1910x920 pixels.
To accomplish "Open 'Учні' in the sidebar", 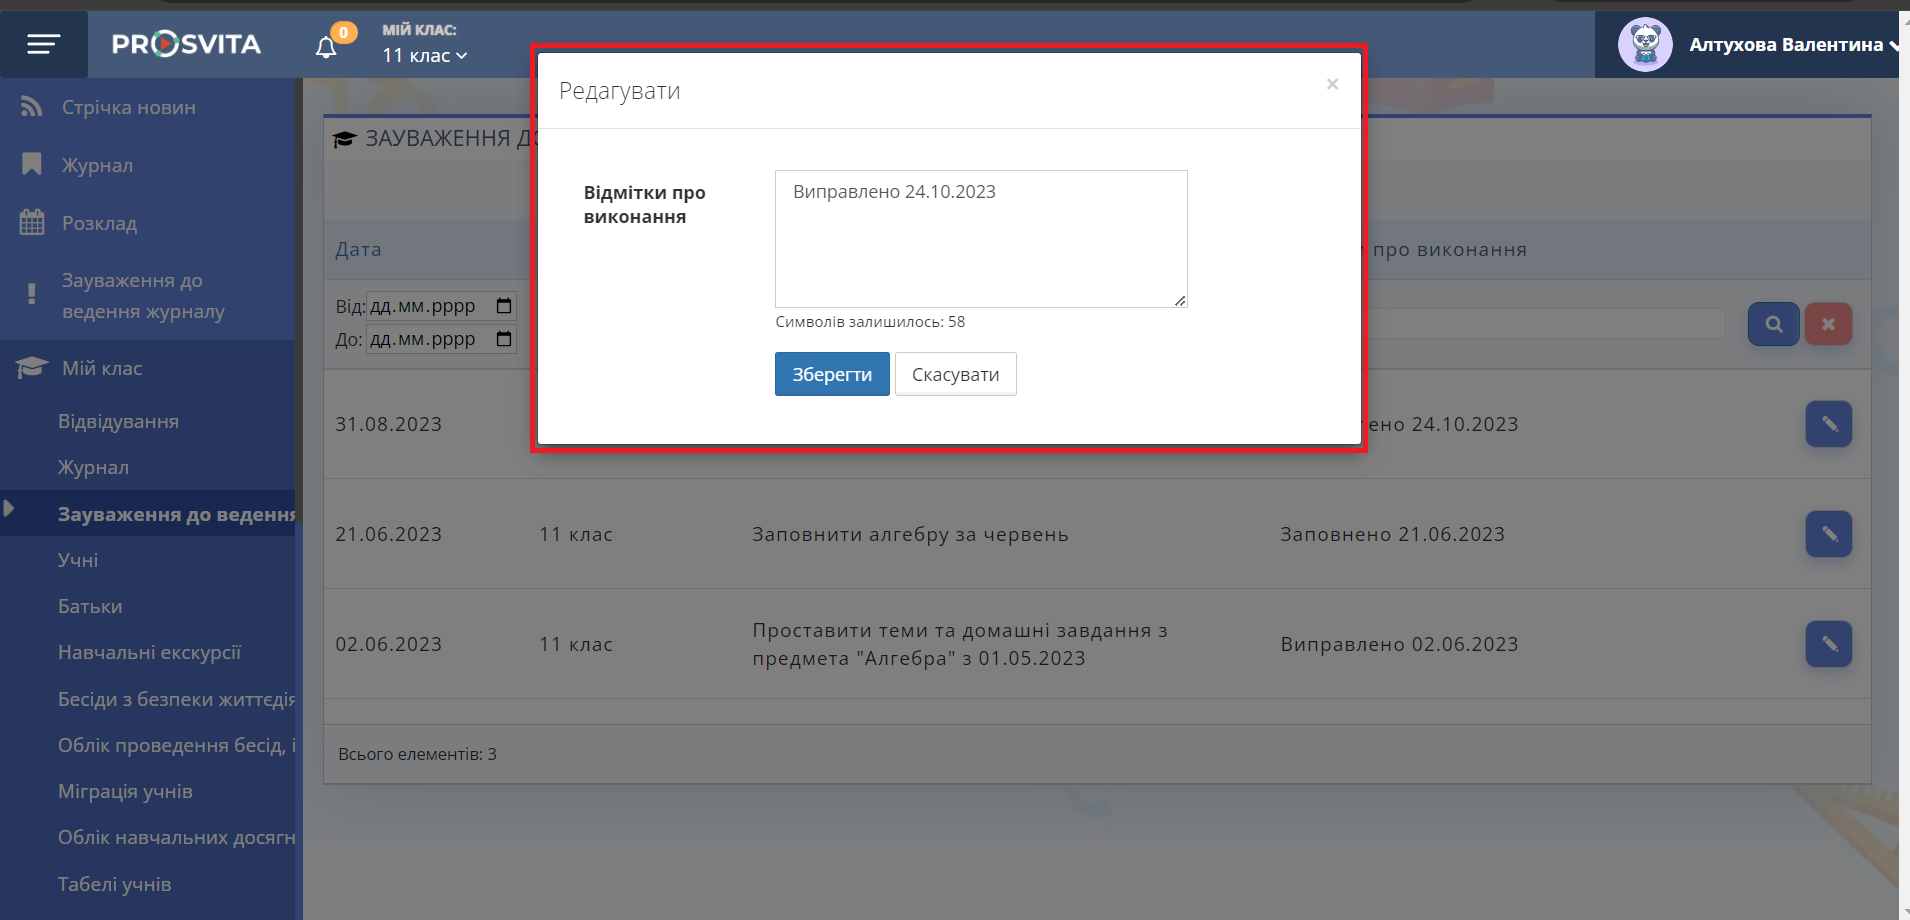I will pos(78,560).
